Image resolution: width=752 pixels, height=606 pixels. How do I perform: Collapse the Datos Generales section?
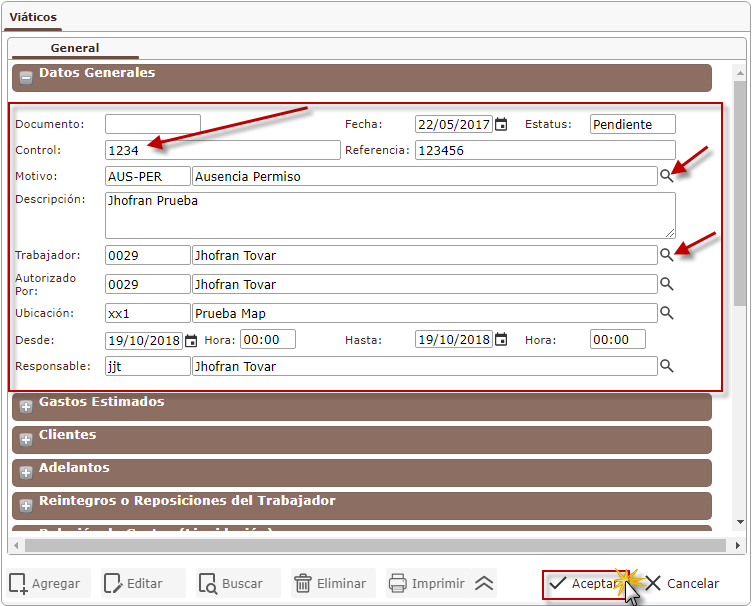[26, 75]
